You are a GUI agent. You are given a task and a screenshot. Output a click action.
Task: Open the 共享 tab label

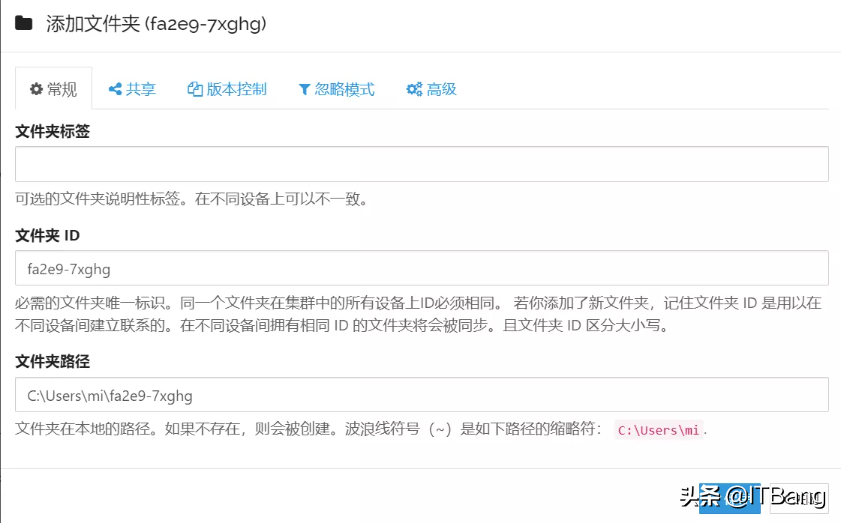click(141, 89)
